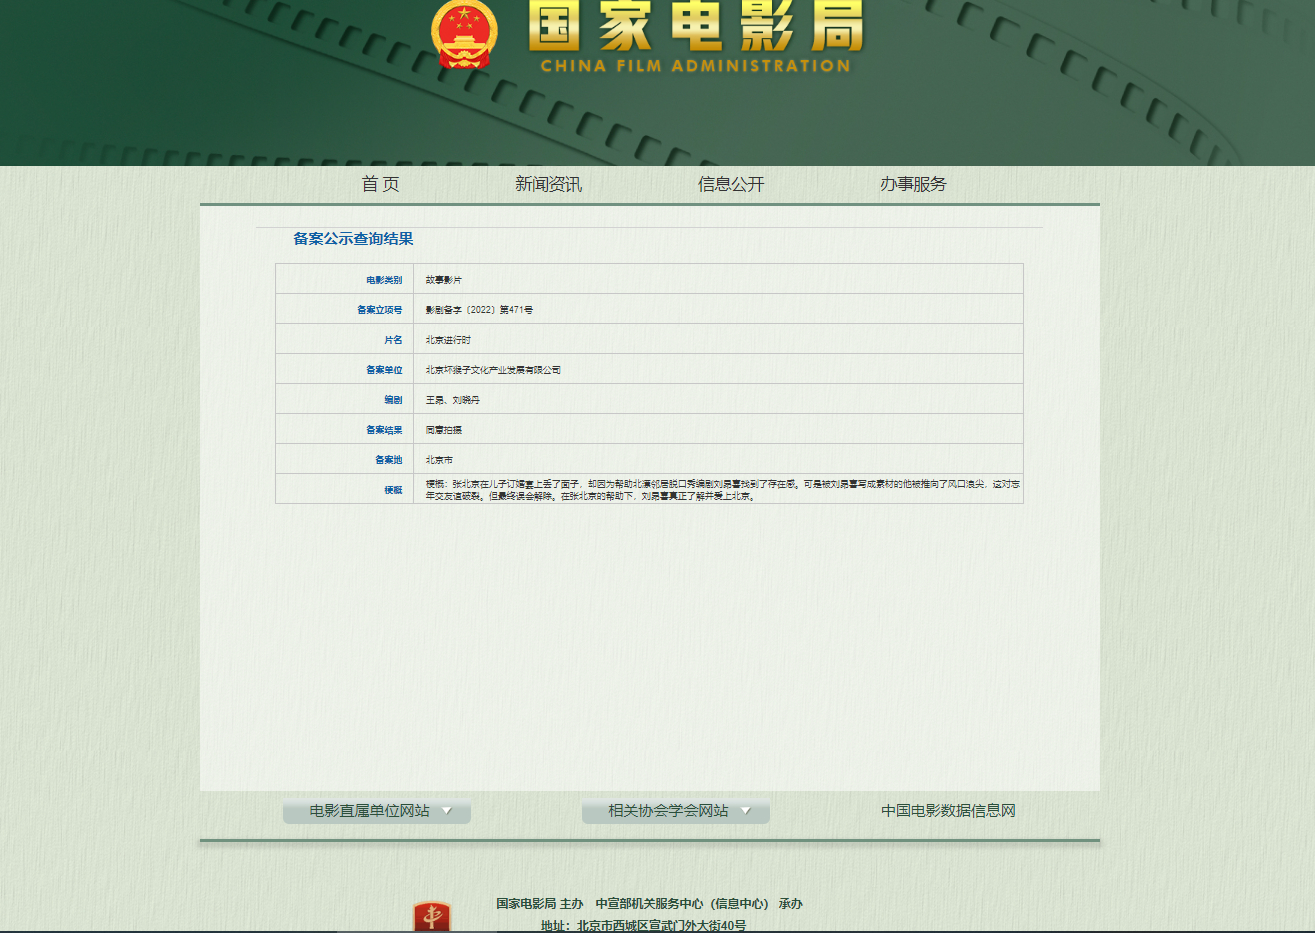This screenshot has height=933, width=1315.
Task: Click the 备案立项号 label cell
Action: click(344, 309)
